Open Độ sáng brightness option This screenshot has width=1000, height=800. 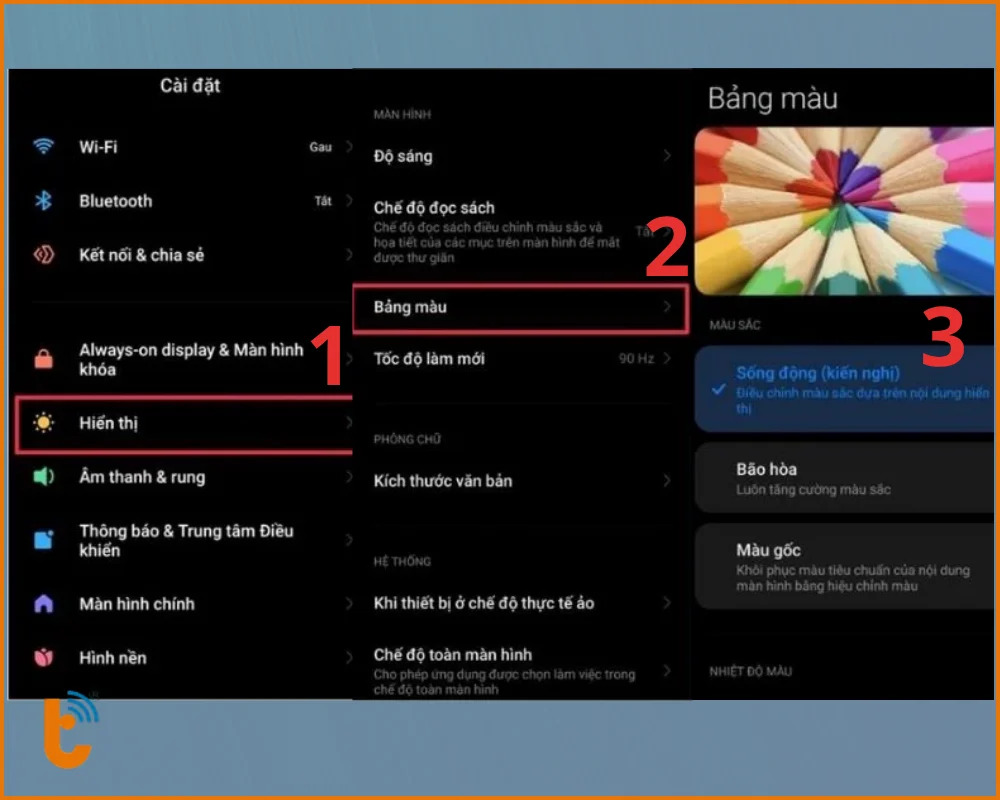click(522, 156)
